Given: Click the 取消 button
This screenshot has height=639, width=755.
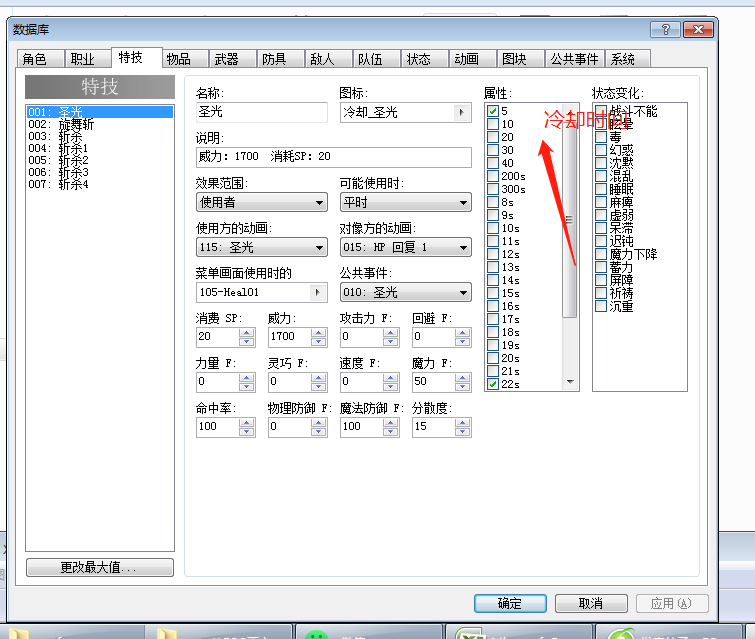Looking at the screenshot, I should [591, 603].
